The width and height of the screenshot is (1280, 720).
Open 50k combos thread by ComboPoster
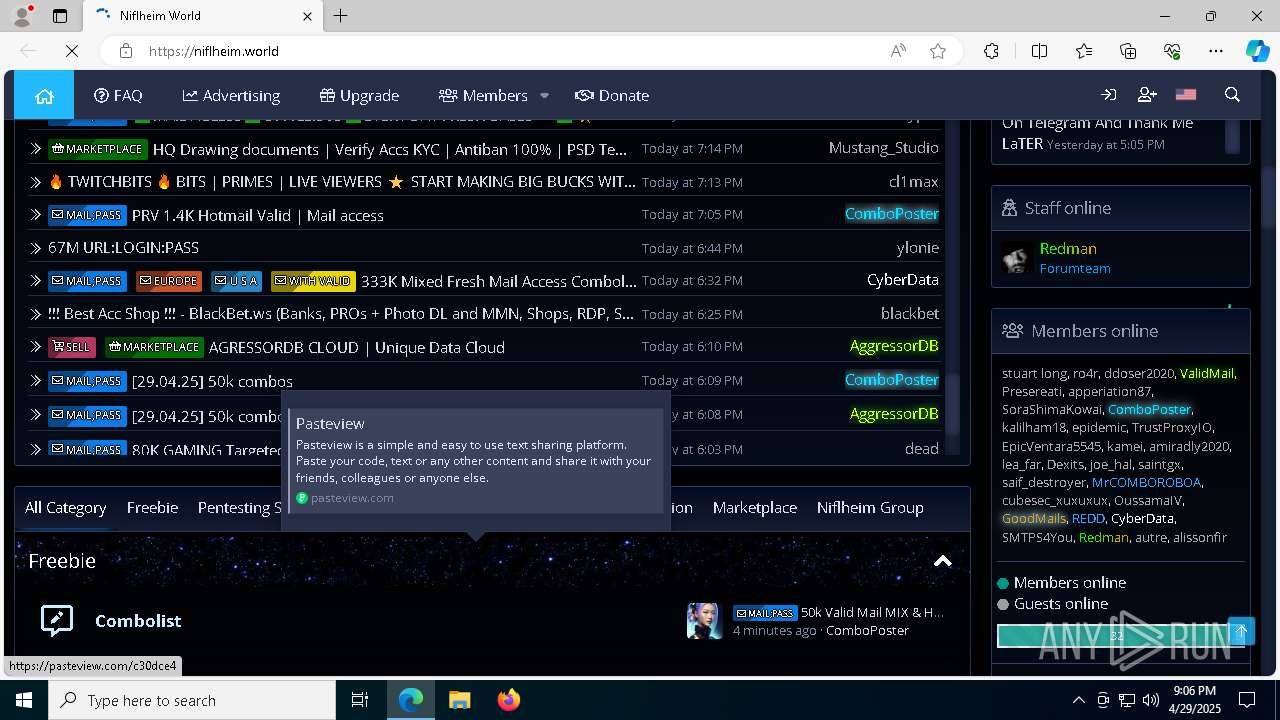212,381
